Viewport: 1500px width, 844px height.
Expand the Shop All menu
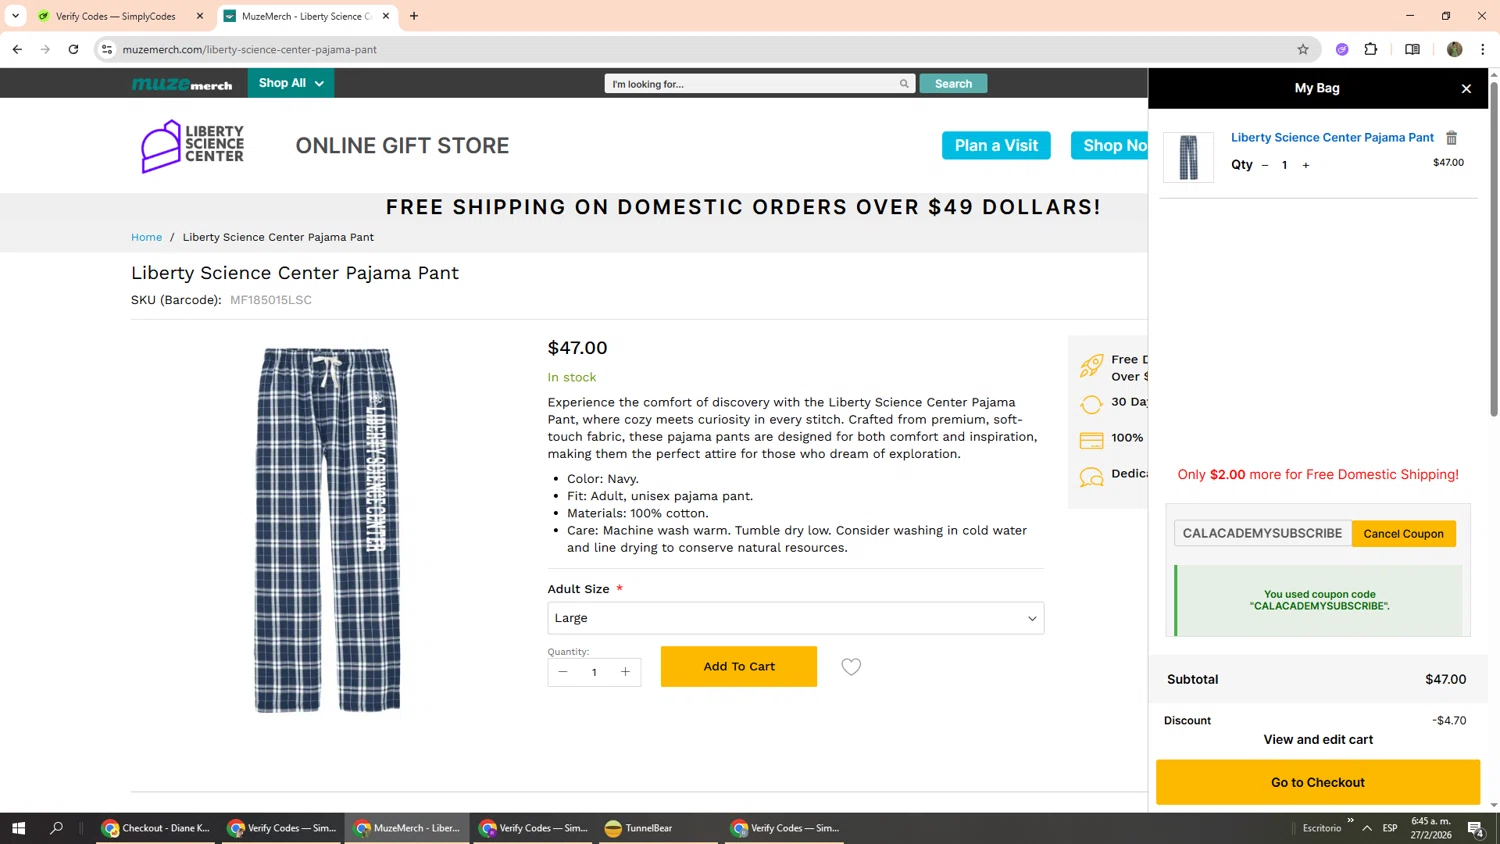point(291,83)
